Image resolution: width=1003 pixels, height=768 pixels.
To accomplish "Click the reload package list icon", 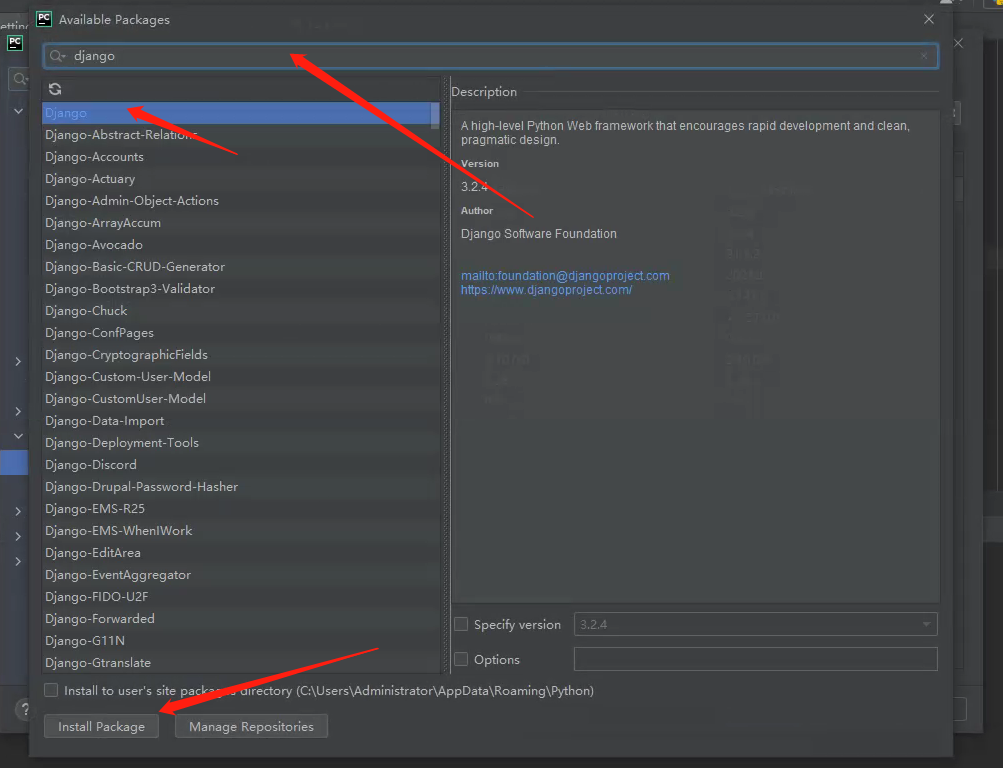I will 55,89.
